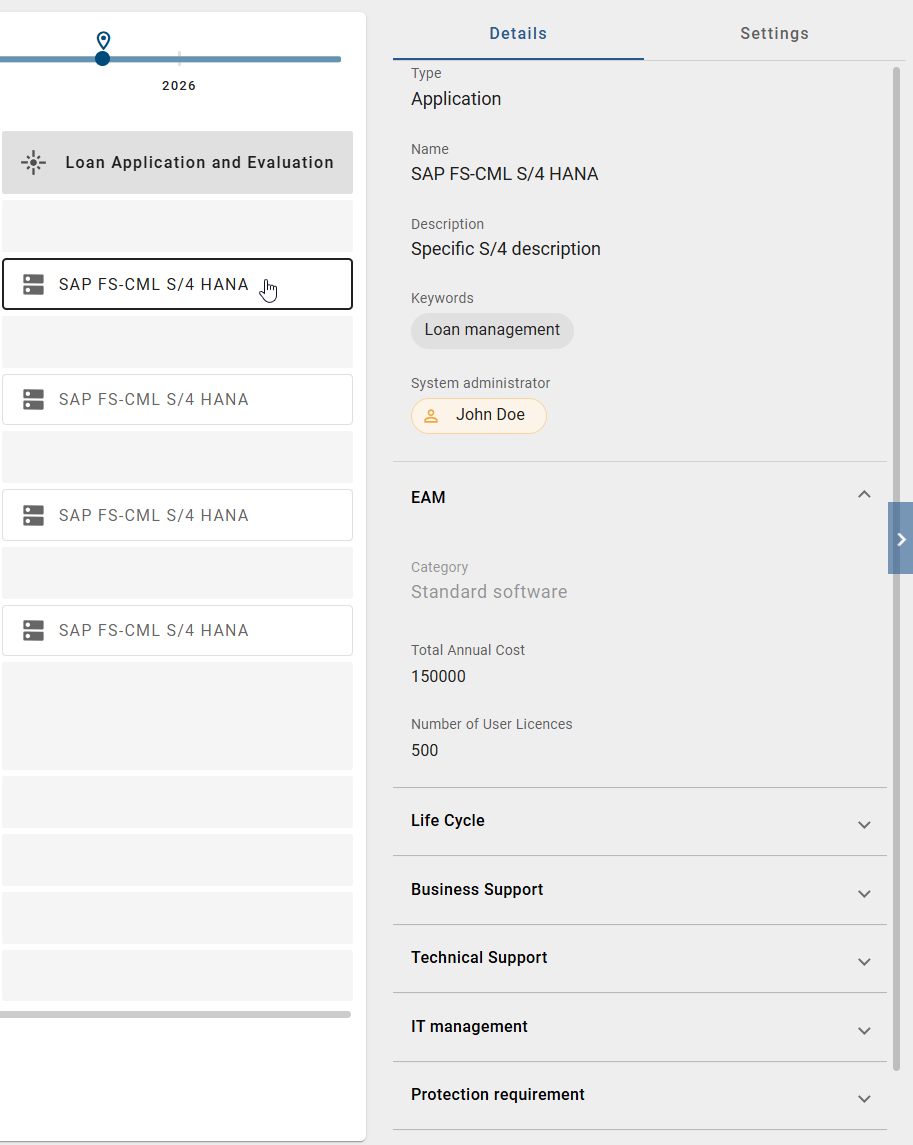Image resolution: width=913 pixels, height=1145 pixels.
Task: Click the Life Cycle section title
Action: click(448, 821)
